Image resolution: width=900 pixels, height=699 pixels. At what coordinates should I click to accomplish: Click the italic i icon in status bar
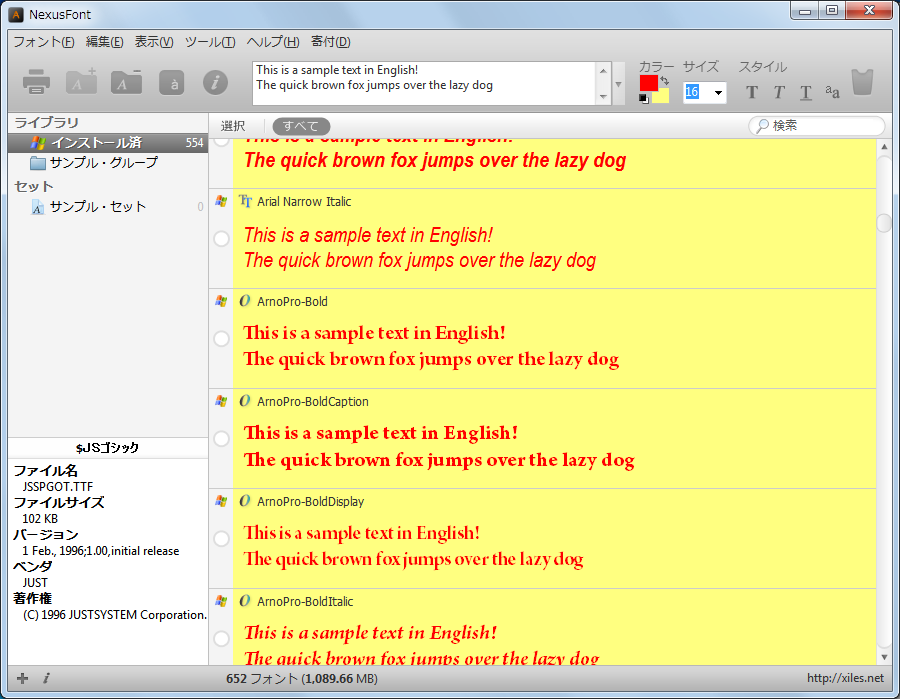[46, 678]
